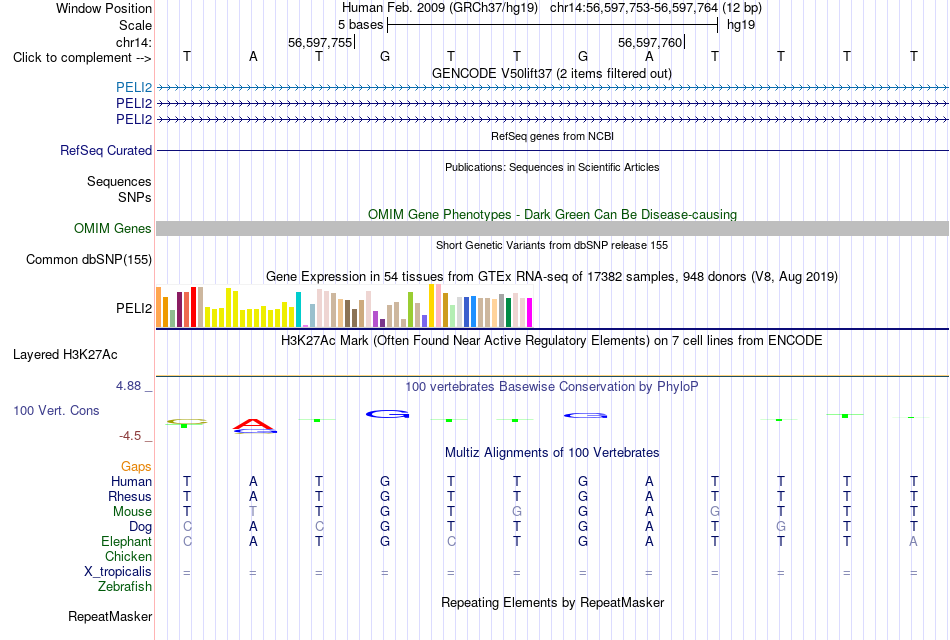Click the 4.88 PhyloP upper scale value
Image resolution: width=950 pixels, height=640 pixels.
[128, 385]
